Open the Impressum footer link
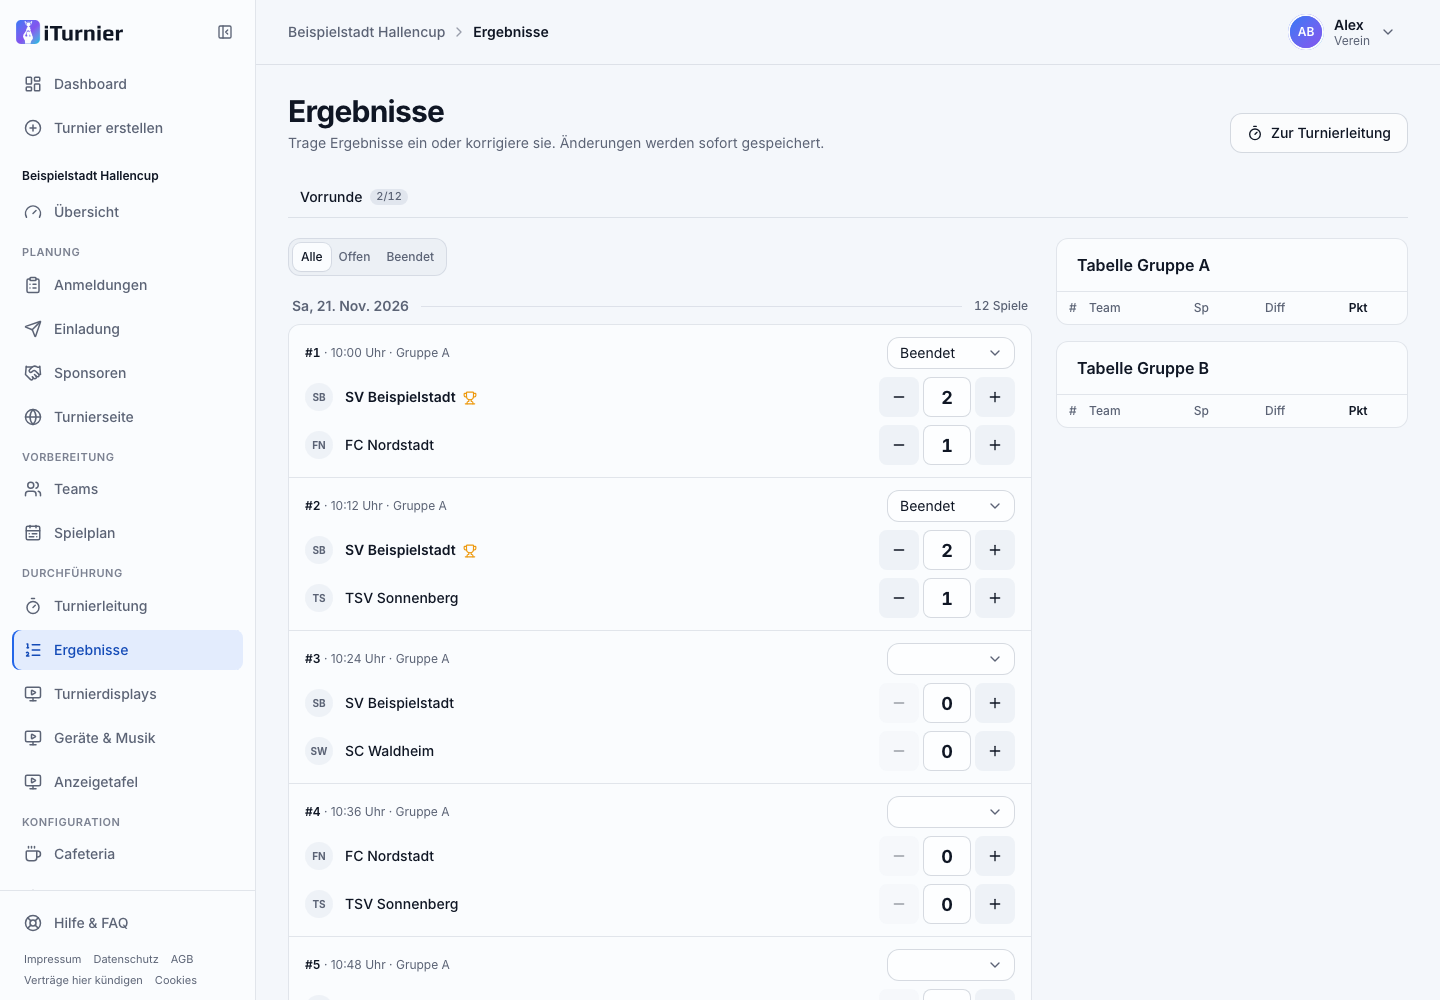1440x1000 pixels. [x=53, y=959]
